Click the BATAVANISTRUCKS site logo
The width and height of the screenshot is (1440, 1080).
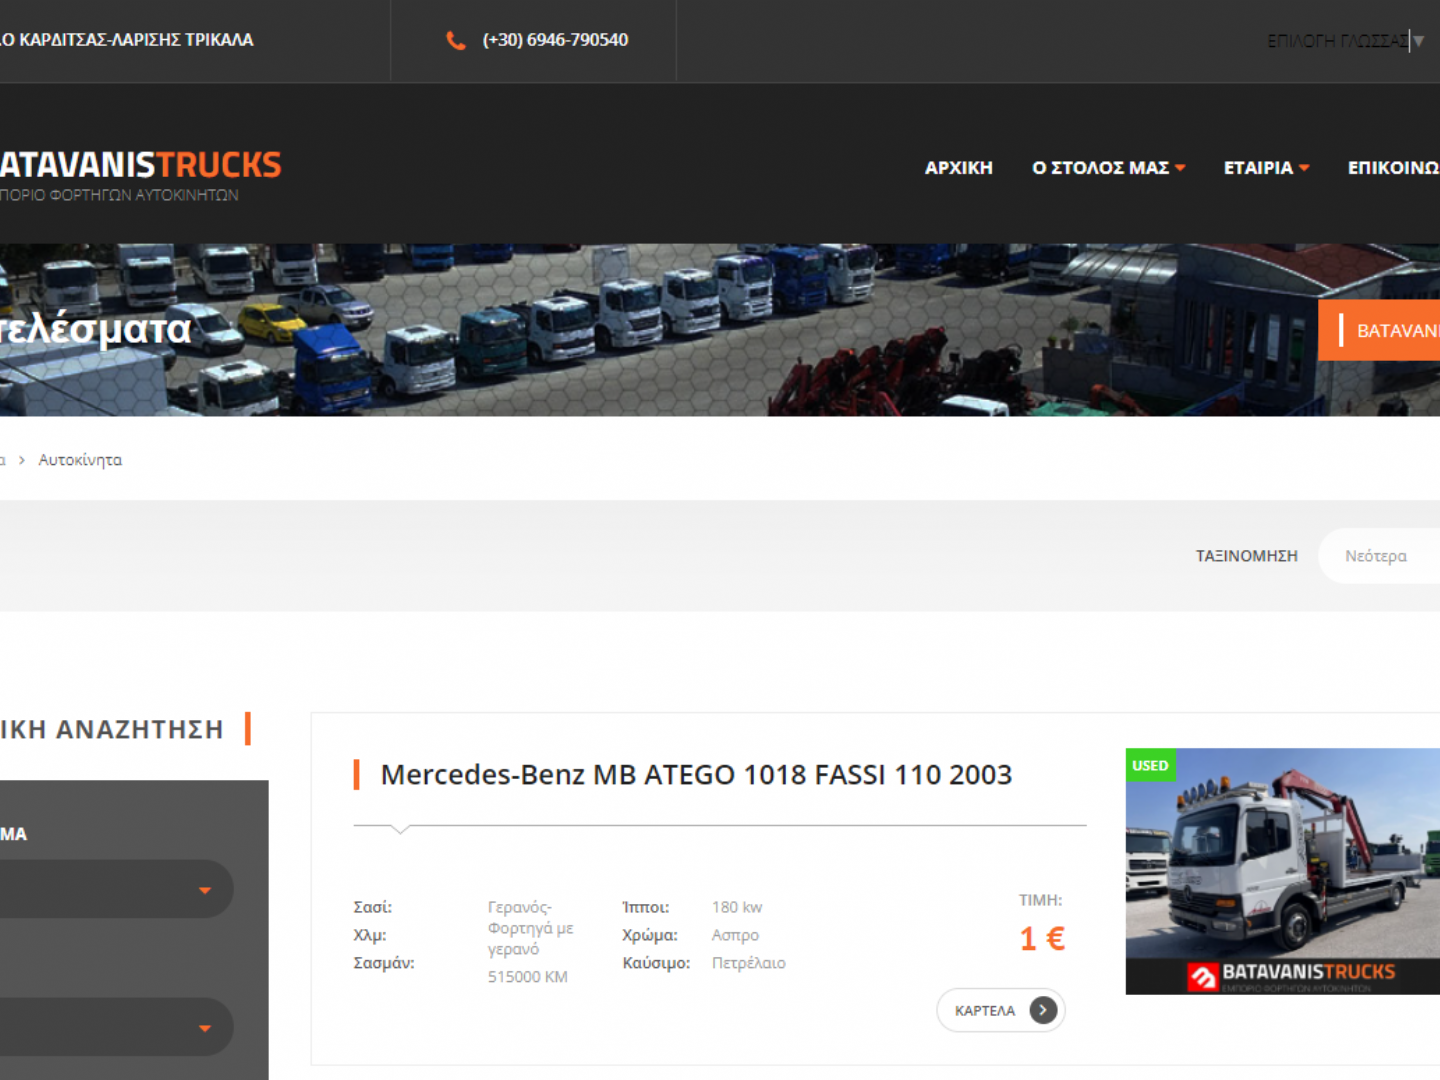click(x=140, y=175)
